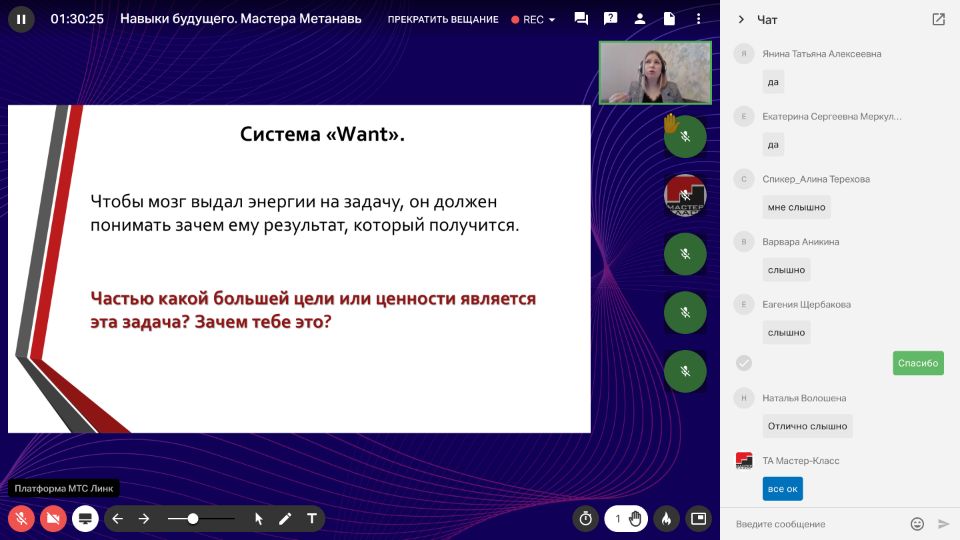The height and width of the screenshot is (540, 960).
Task: Change the layout with picture-in-picture icon
Action: click(699, 519)
